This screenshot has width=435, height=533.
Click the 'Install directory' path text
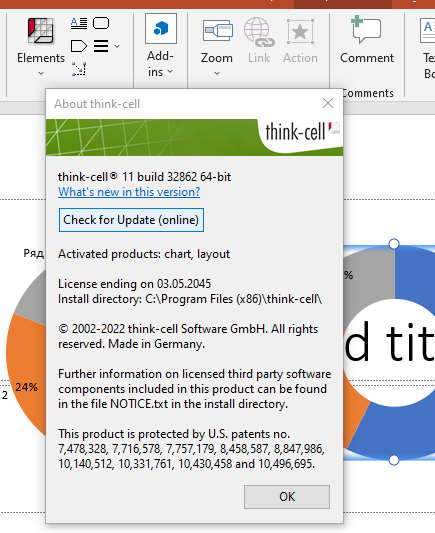(x=190, y=299)
